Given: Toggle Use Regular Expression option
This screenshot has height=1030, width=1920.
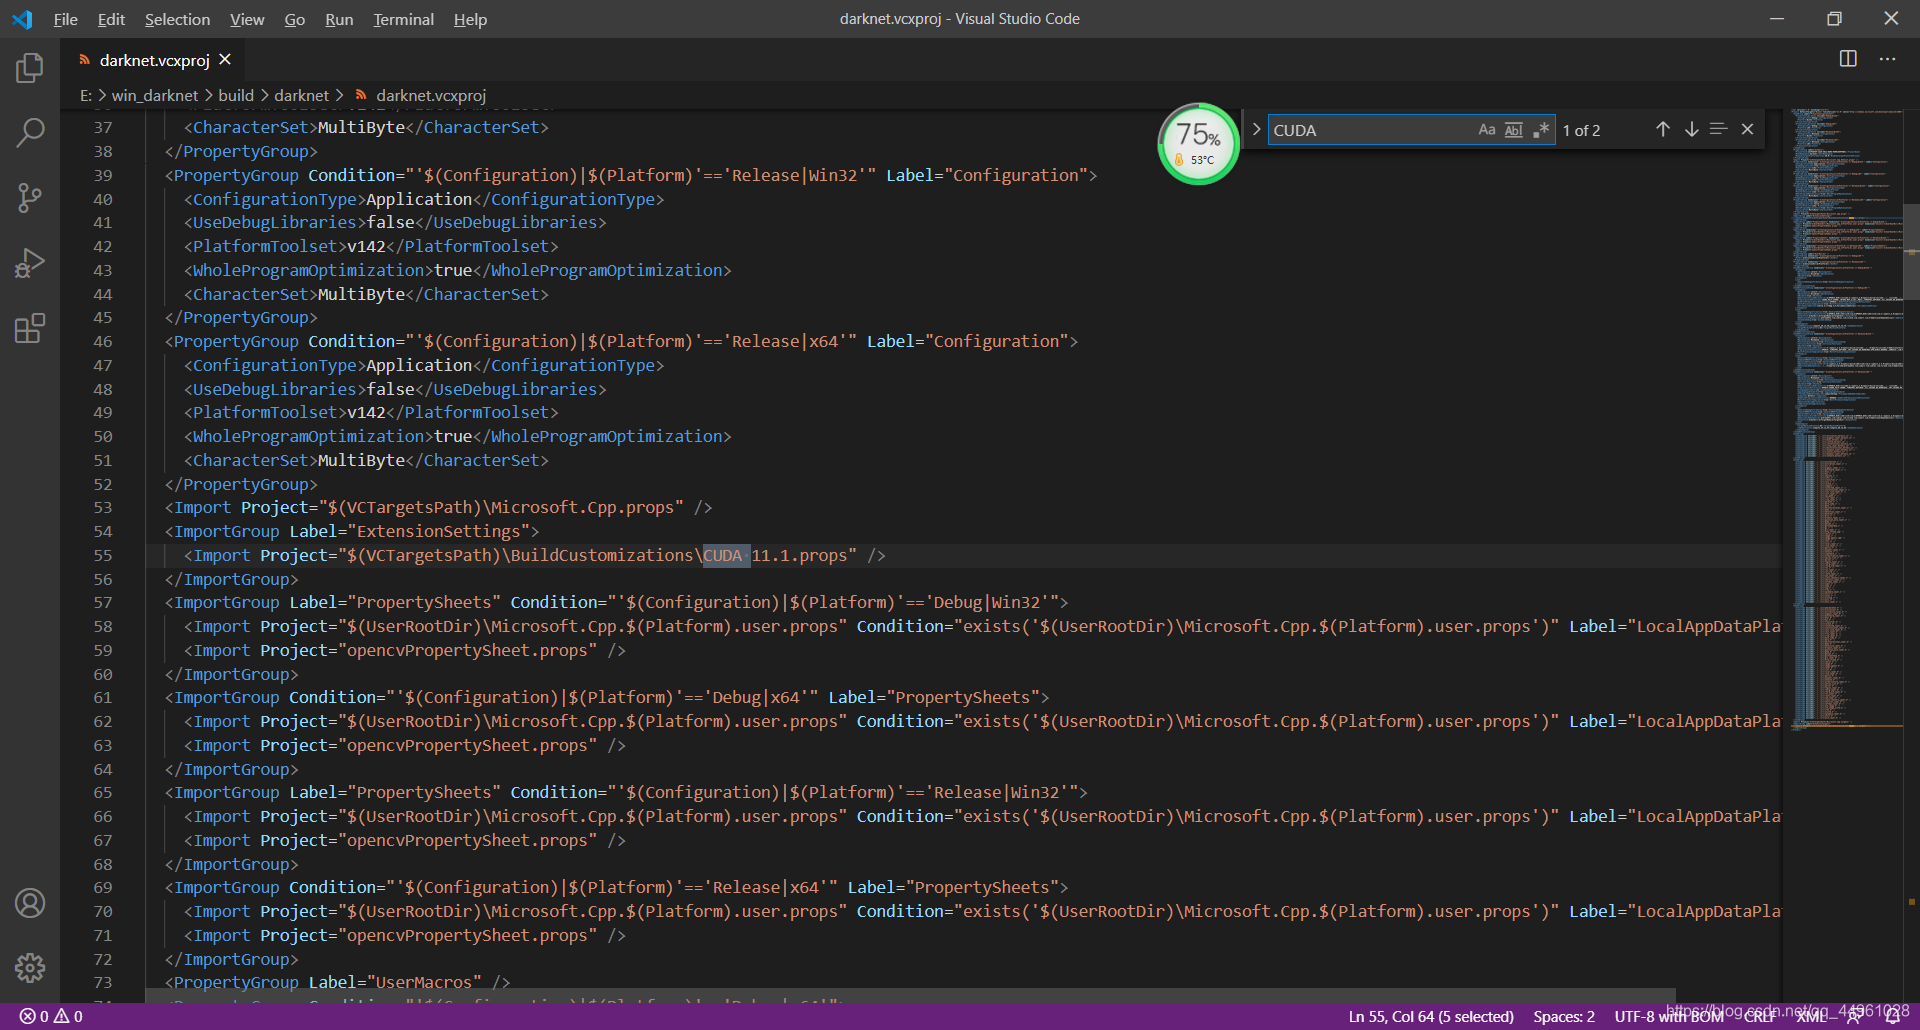Looking at the screenshot, I should 1541,130.
